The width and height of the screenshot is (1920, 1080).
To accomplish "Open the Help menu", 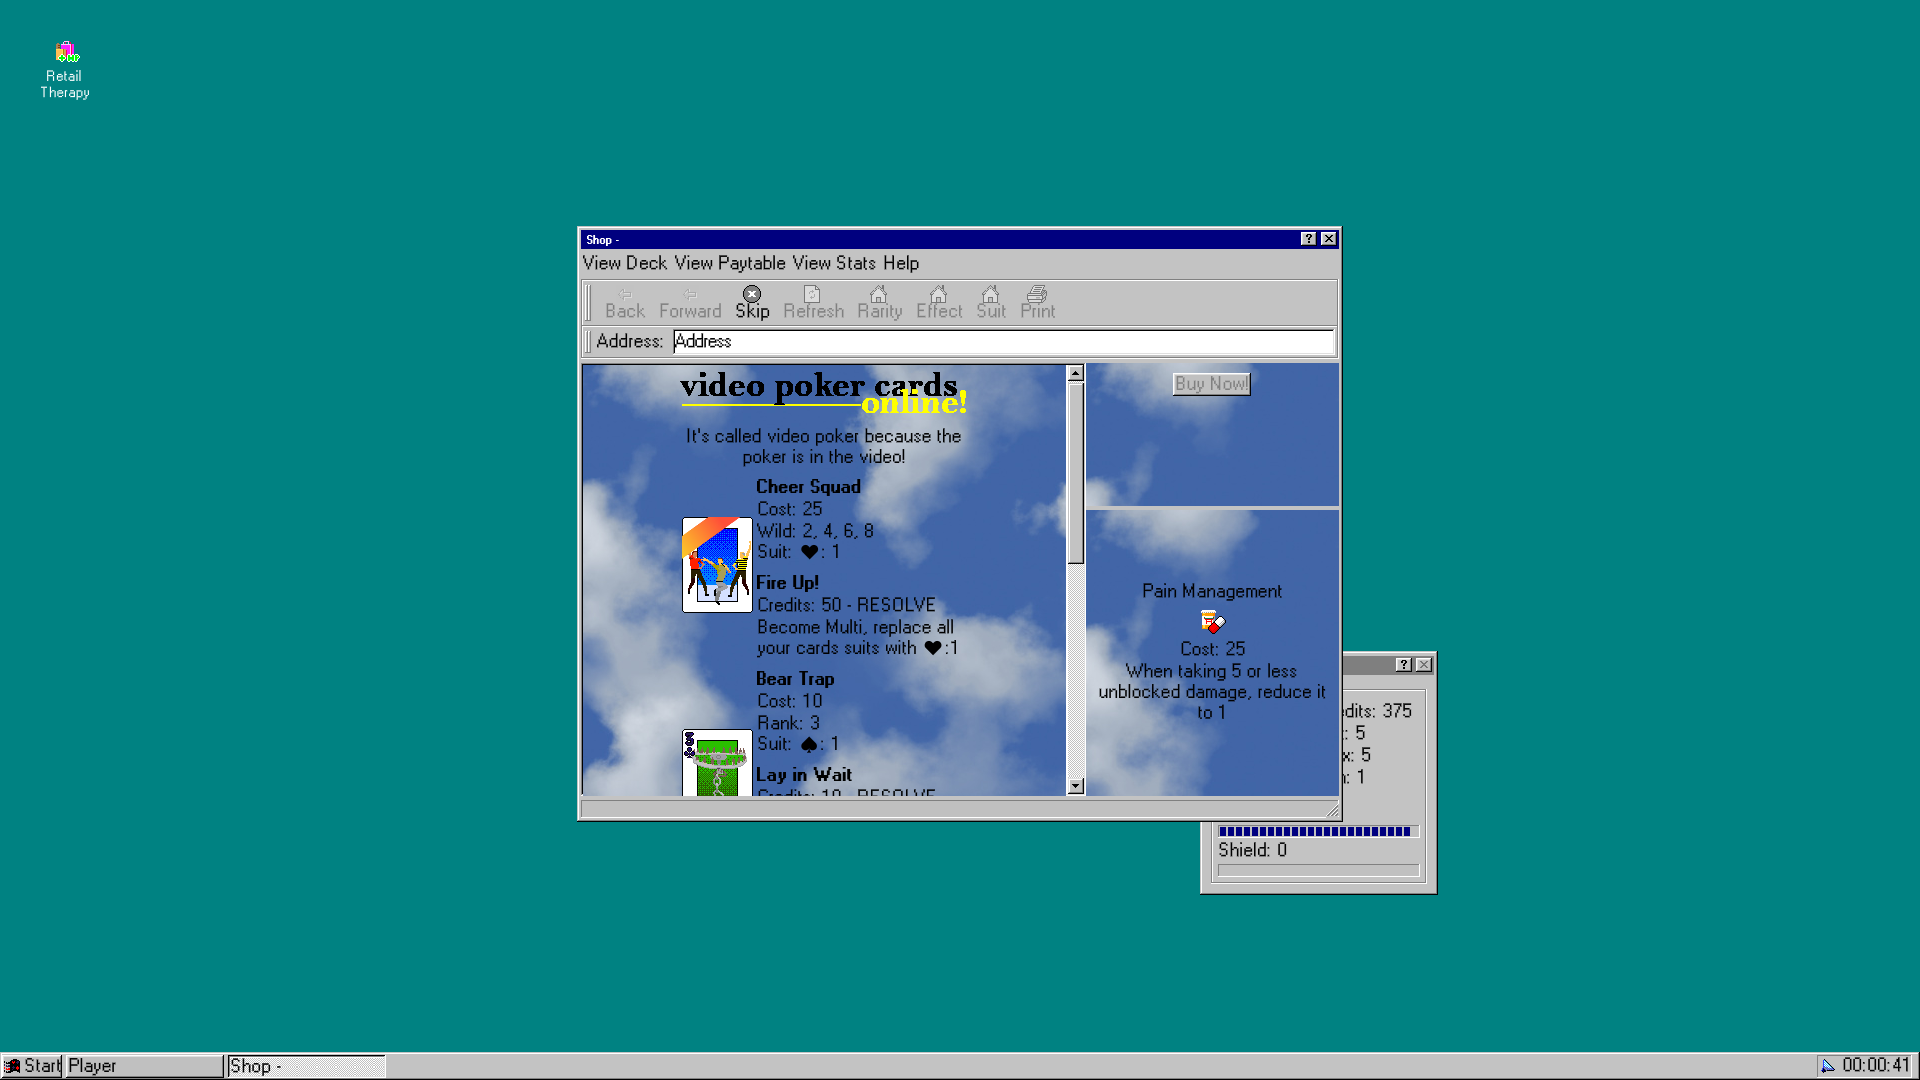I will point(901,263).
